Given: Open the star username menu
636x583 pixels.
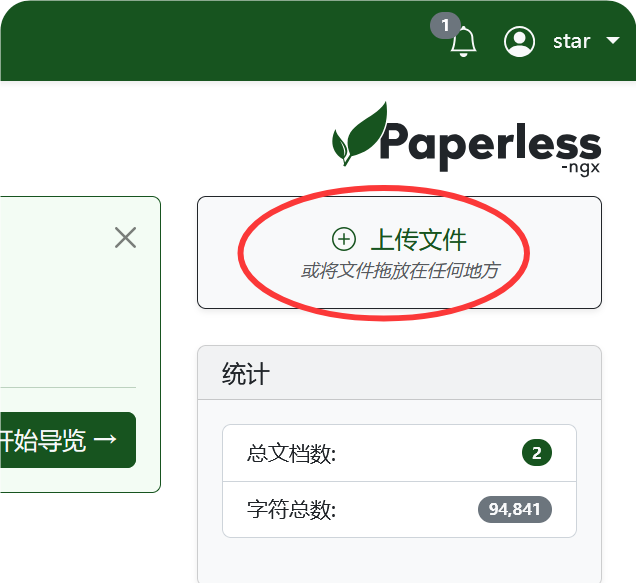Looking at the screenshot, I should coord(572,42).
